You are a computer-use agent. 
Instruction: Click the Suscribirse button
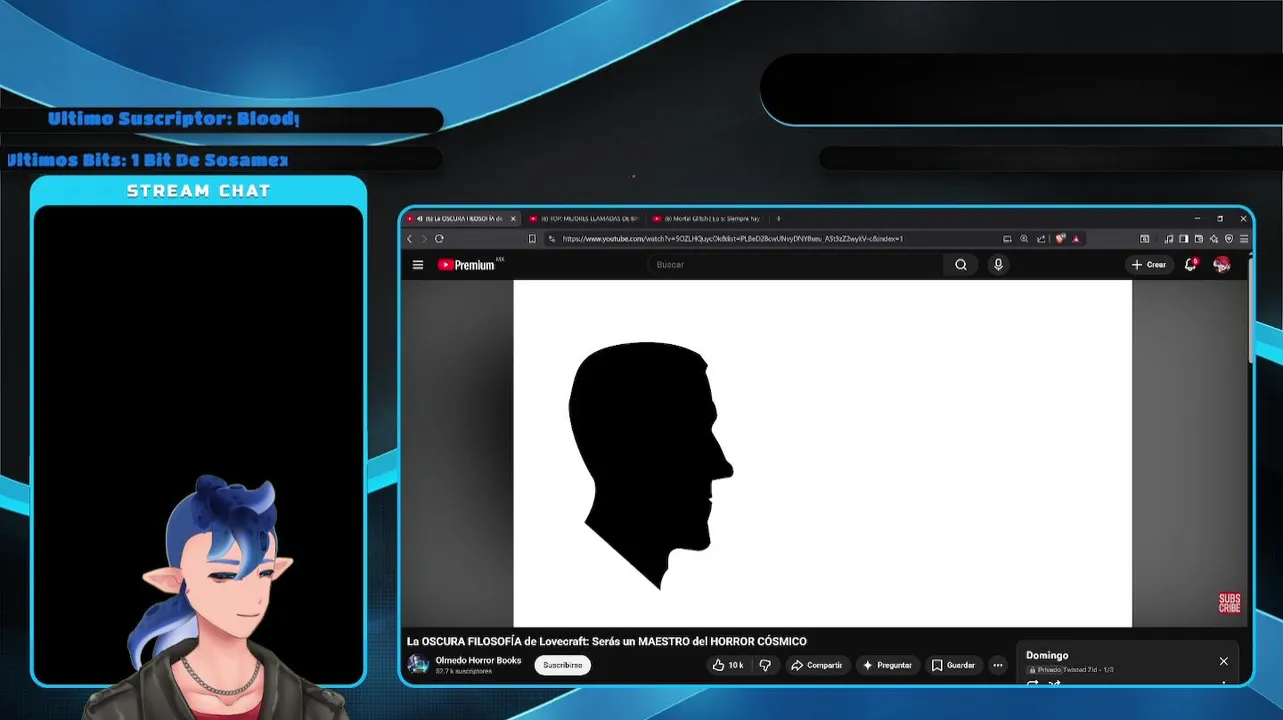[x=562, y=665]
